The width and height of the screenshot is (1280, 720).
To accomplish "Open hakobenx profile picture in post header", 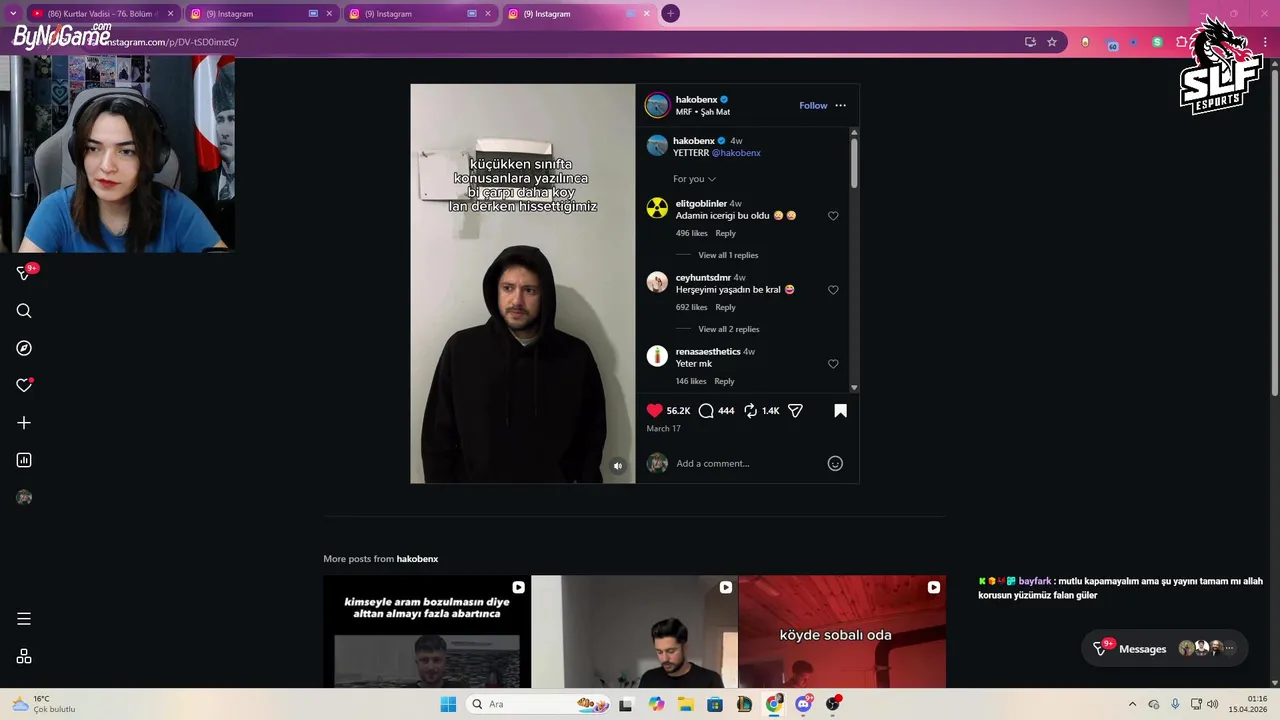I will [x=657, y=105].
